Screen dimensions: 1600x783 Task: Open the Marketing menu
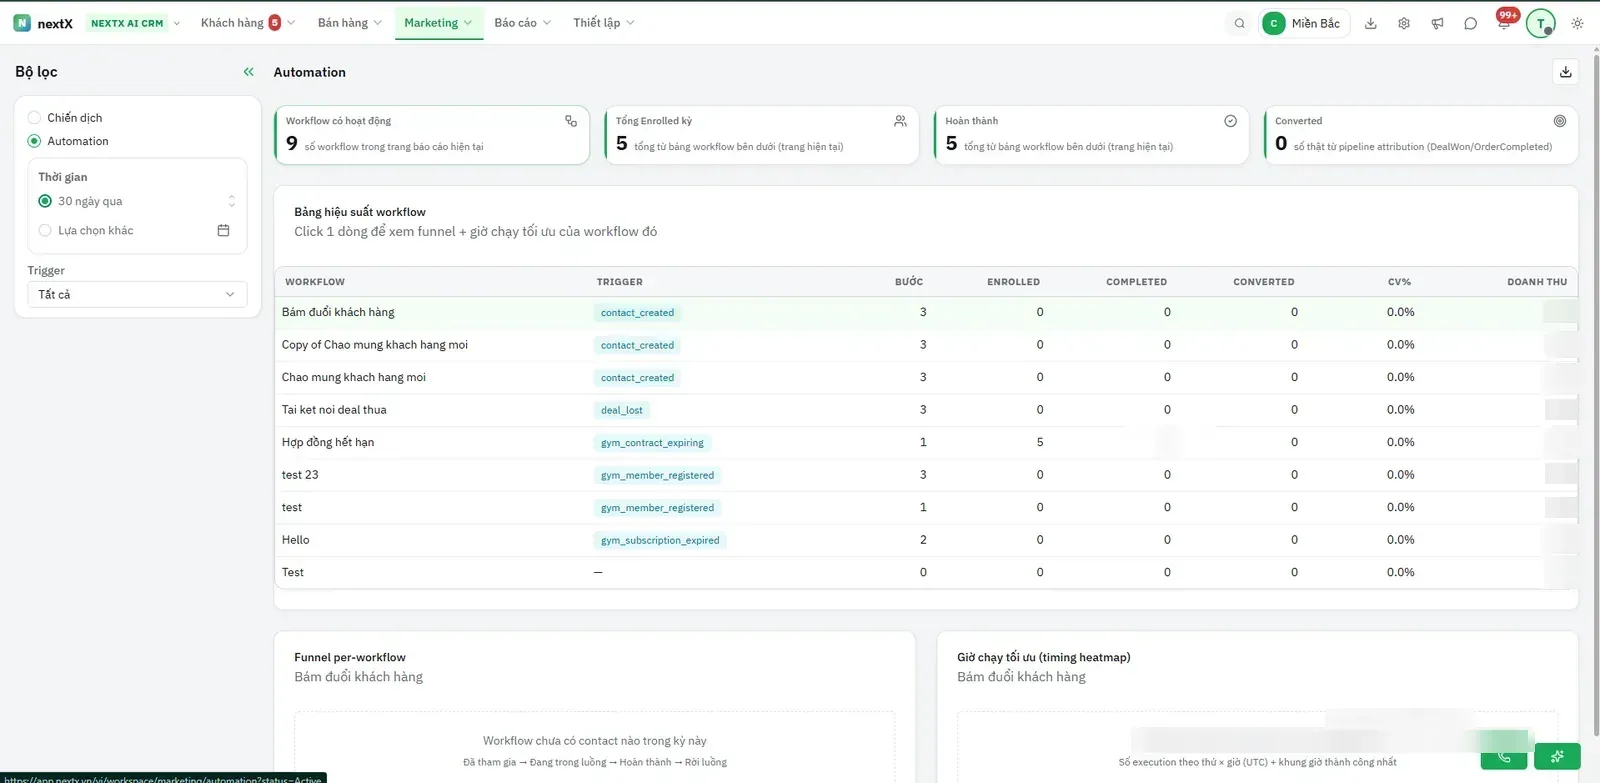438,23
